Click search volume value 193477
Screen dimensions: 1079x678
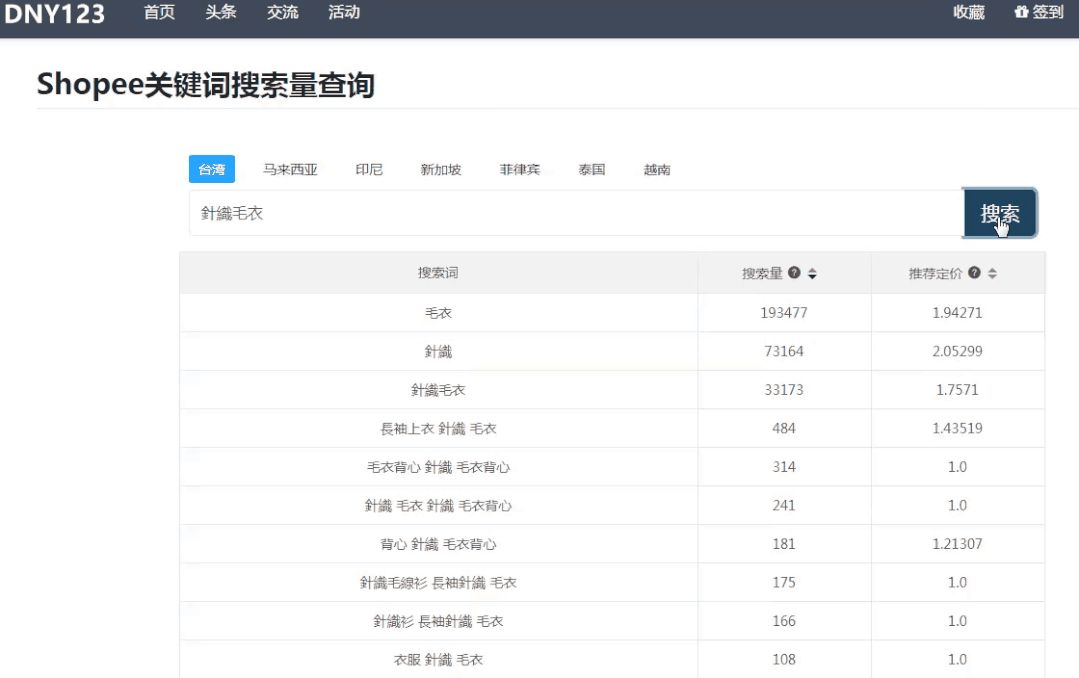pyautogui.click(x=784, y=312)
